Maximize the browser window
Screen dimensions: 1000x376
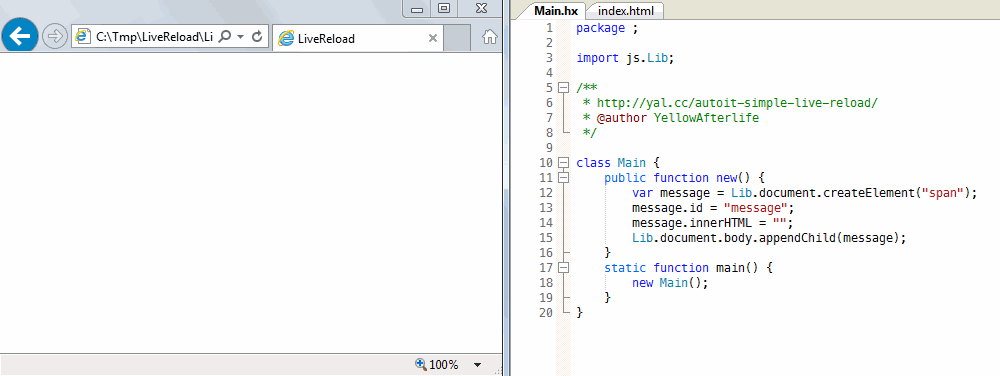click(x=445, y=8)
